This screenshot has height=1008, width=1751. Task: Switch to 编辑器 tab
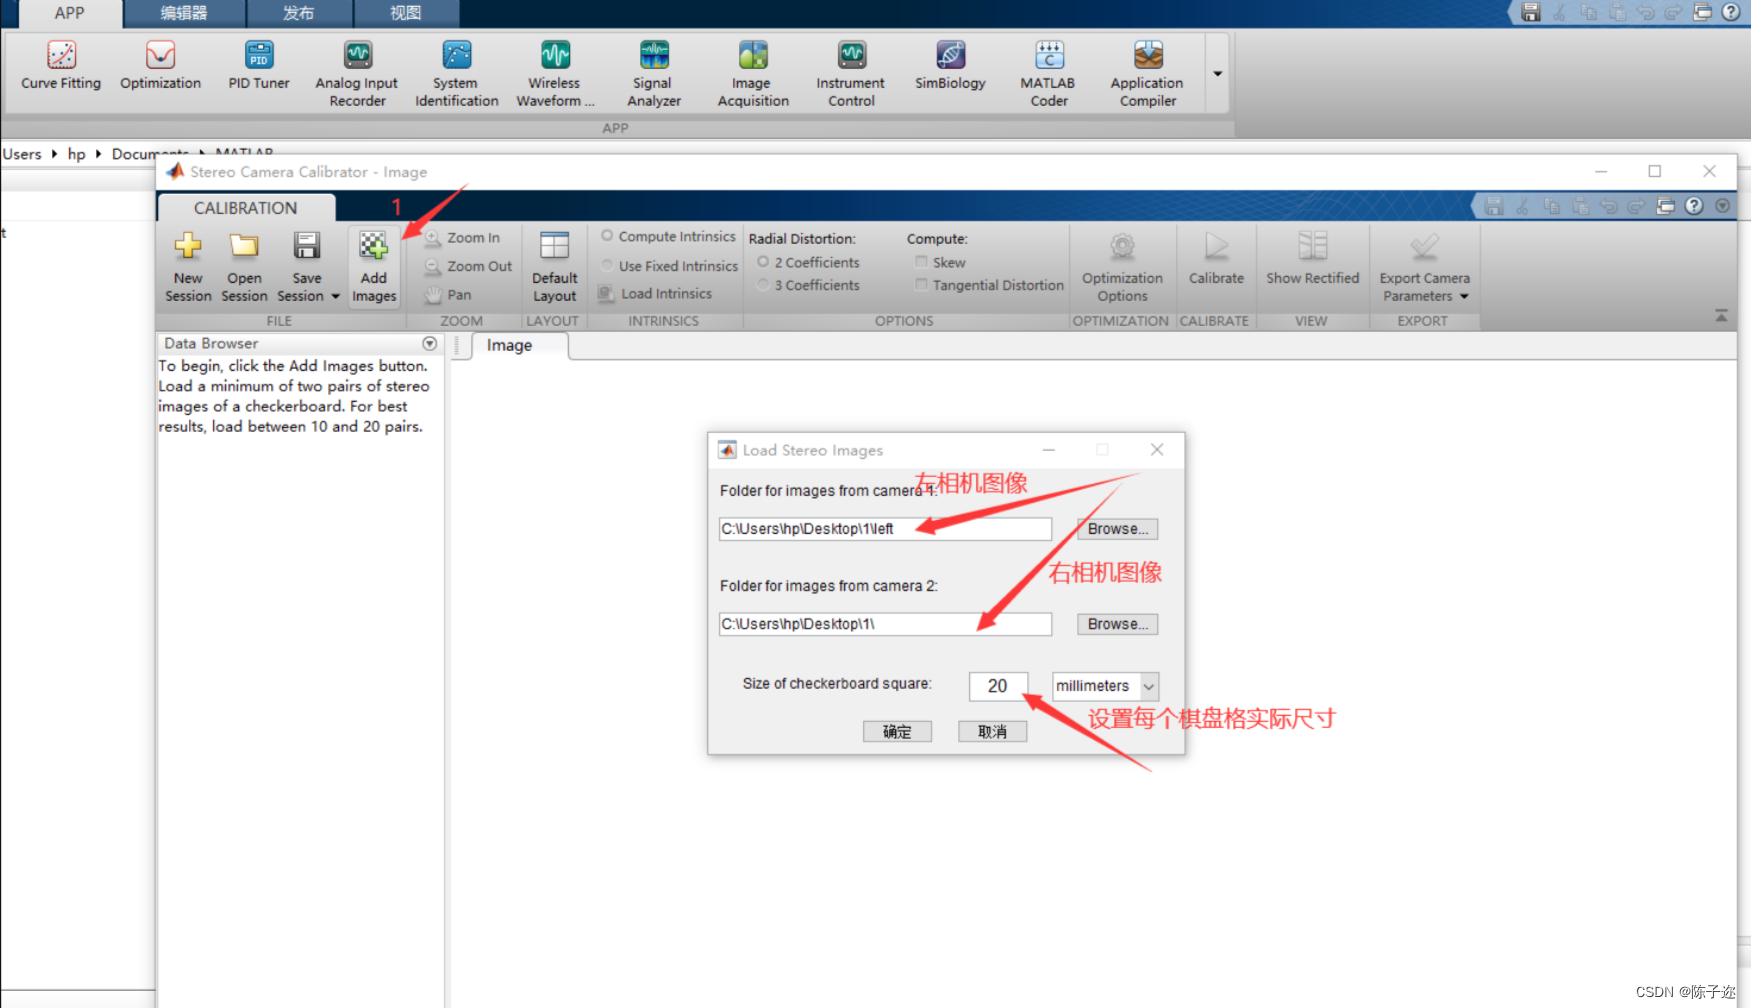point(184,13)
